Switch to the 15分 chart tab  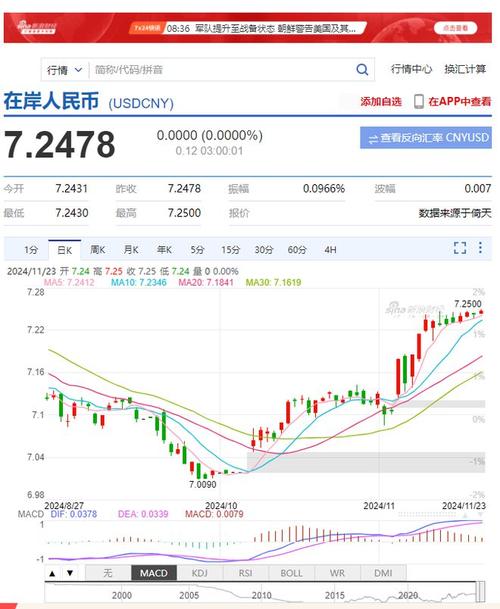pyautogui.click(x=231, y=250)
